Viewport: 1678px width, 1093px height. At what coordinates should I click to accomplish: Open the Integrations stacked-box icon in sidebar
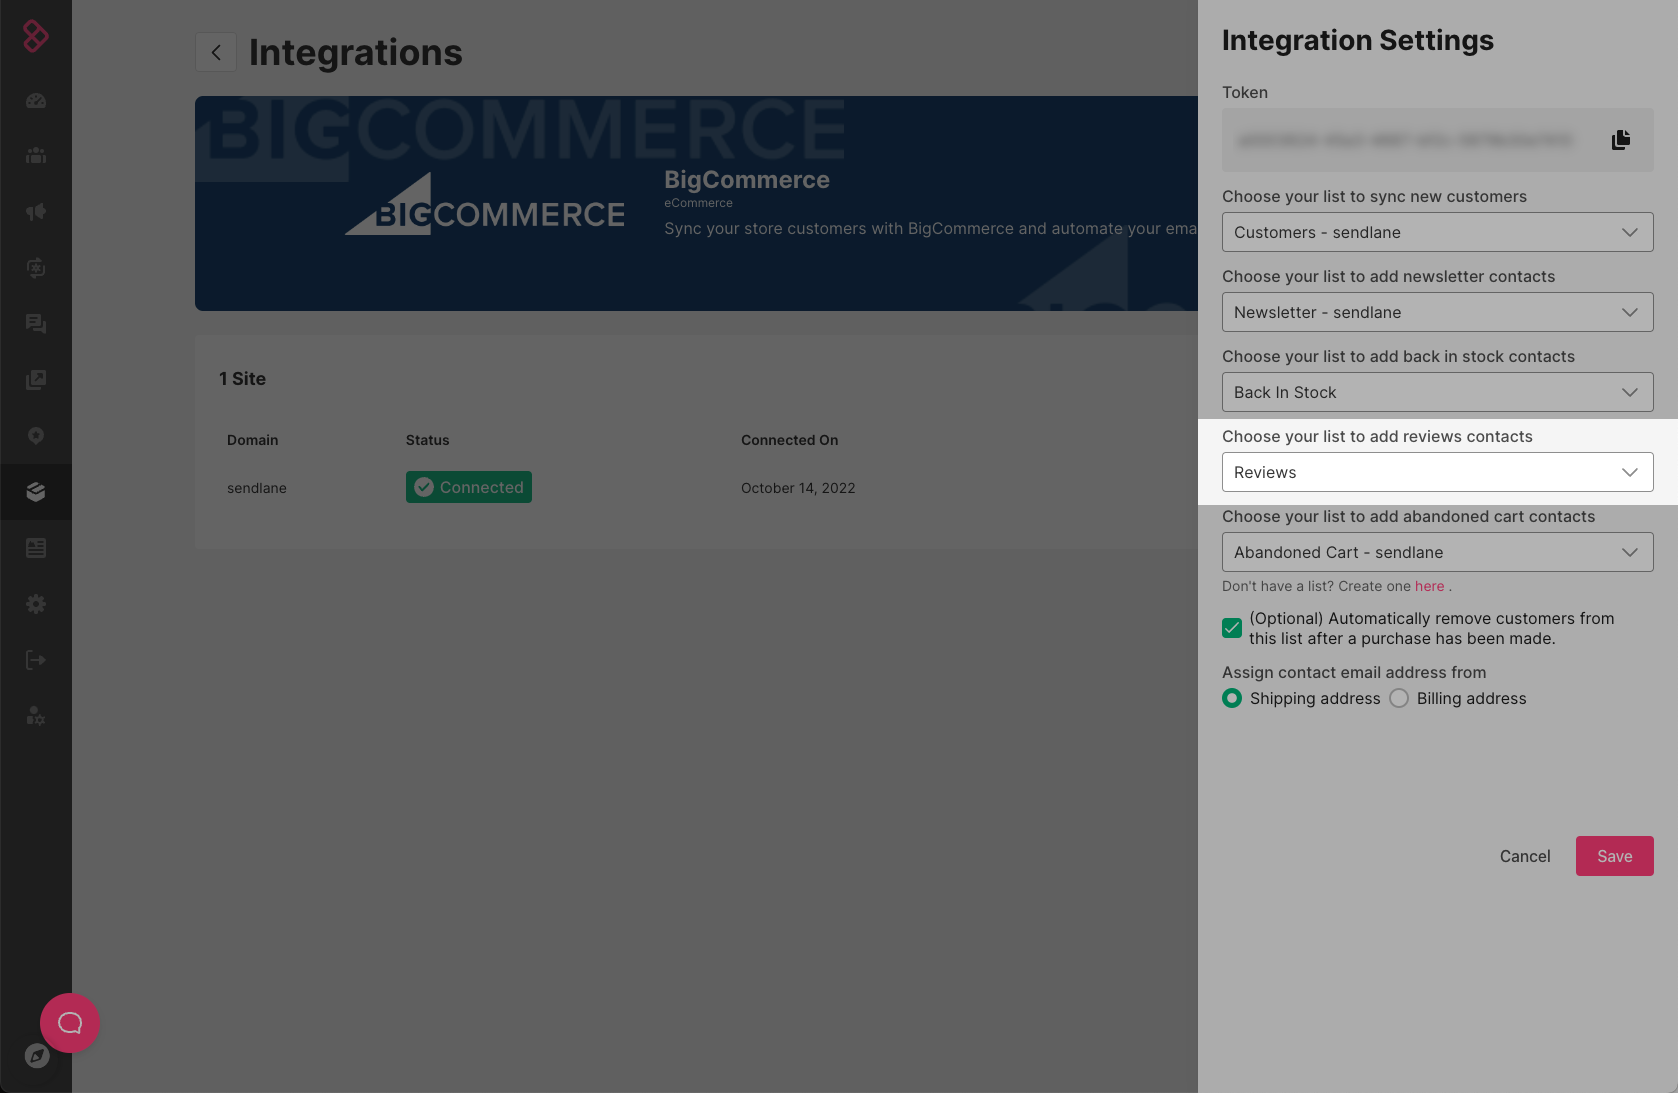click(36, 492)
